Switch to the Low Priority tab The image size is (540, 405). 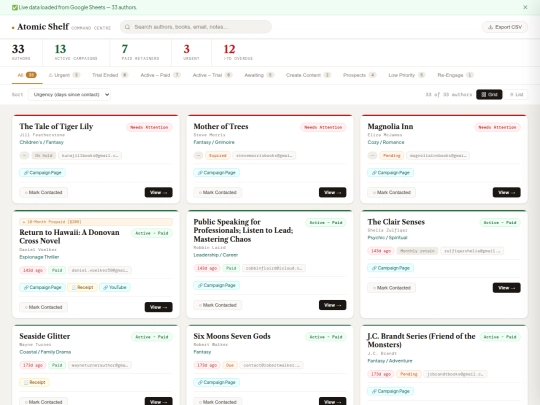tap(407, 75)
